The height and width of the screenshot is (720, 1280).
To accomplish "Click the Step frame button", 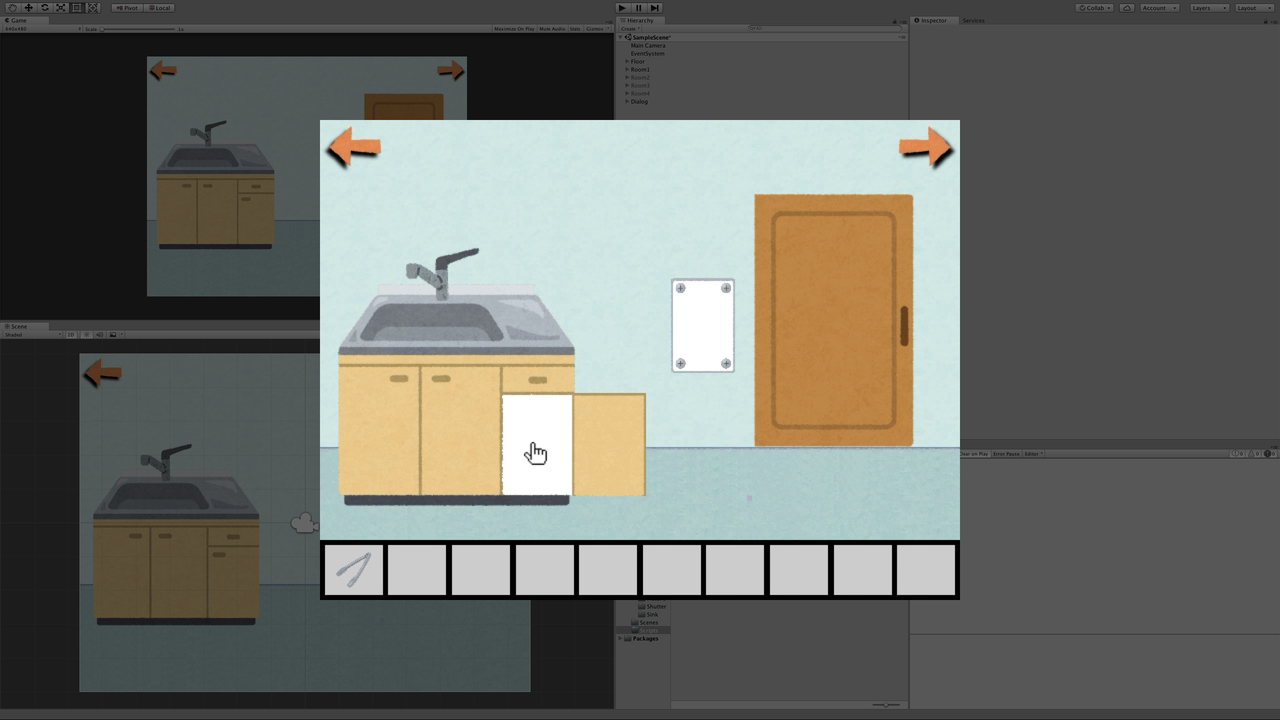I will [x=655, y=8].
